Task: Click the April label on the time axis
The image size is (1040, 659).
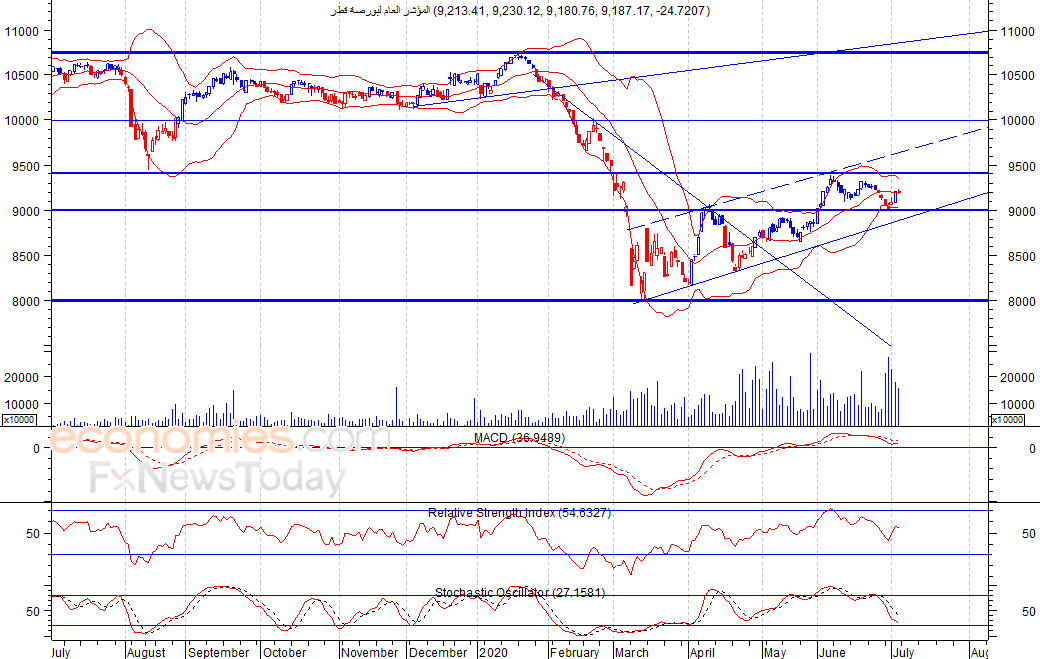Action: [x=702, y=652]
